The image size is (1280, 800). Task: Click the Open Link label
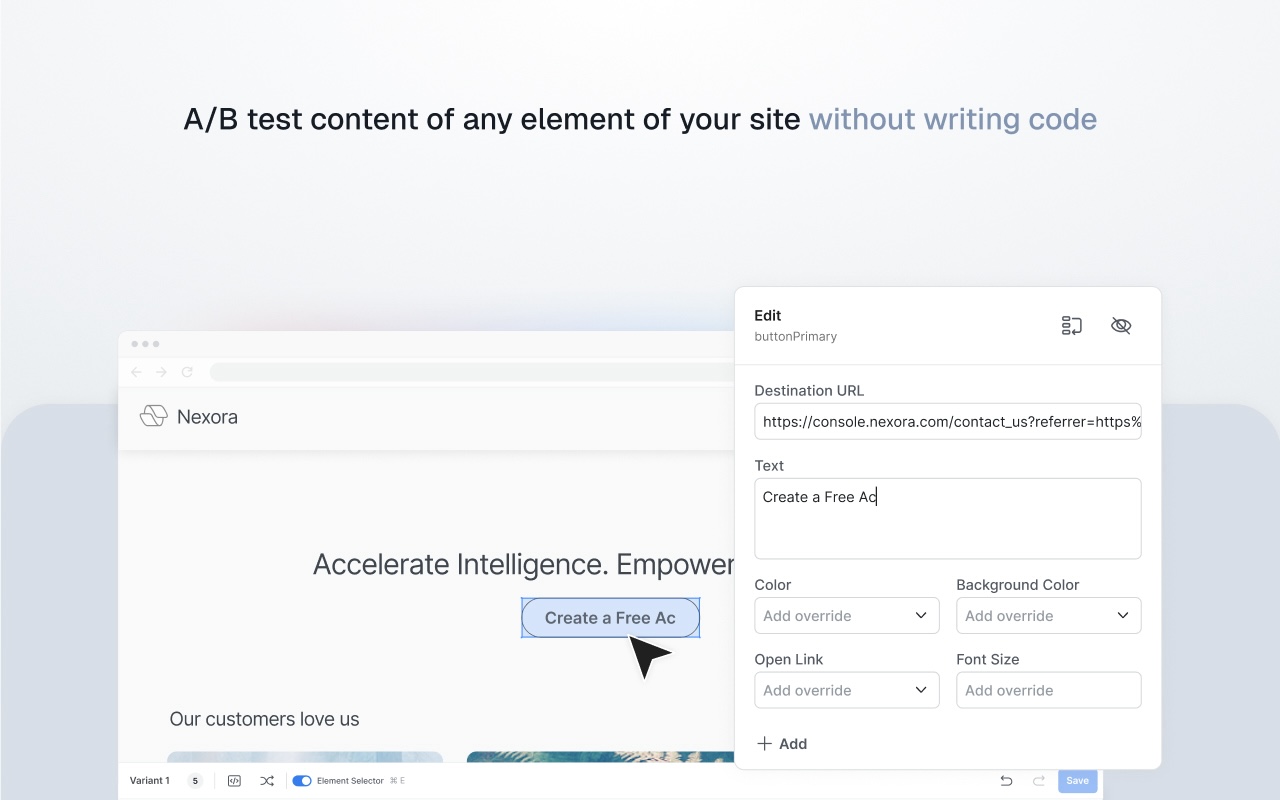pos(789,660)
